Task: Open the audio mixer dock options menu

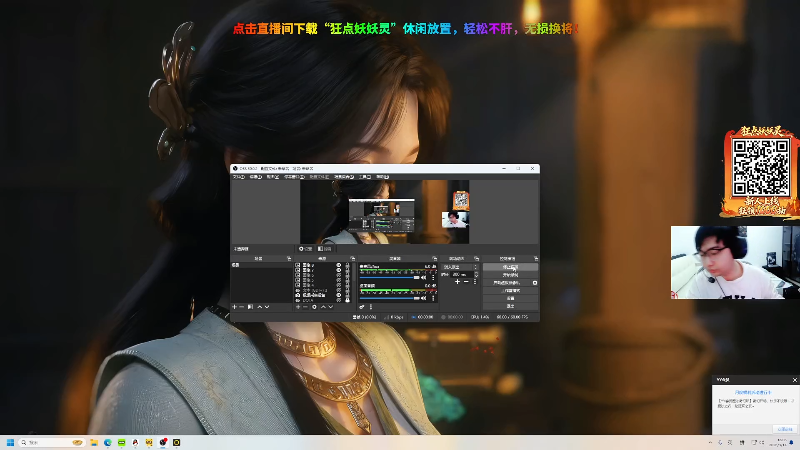Action: click(371, 307)
